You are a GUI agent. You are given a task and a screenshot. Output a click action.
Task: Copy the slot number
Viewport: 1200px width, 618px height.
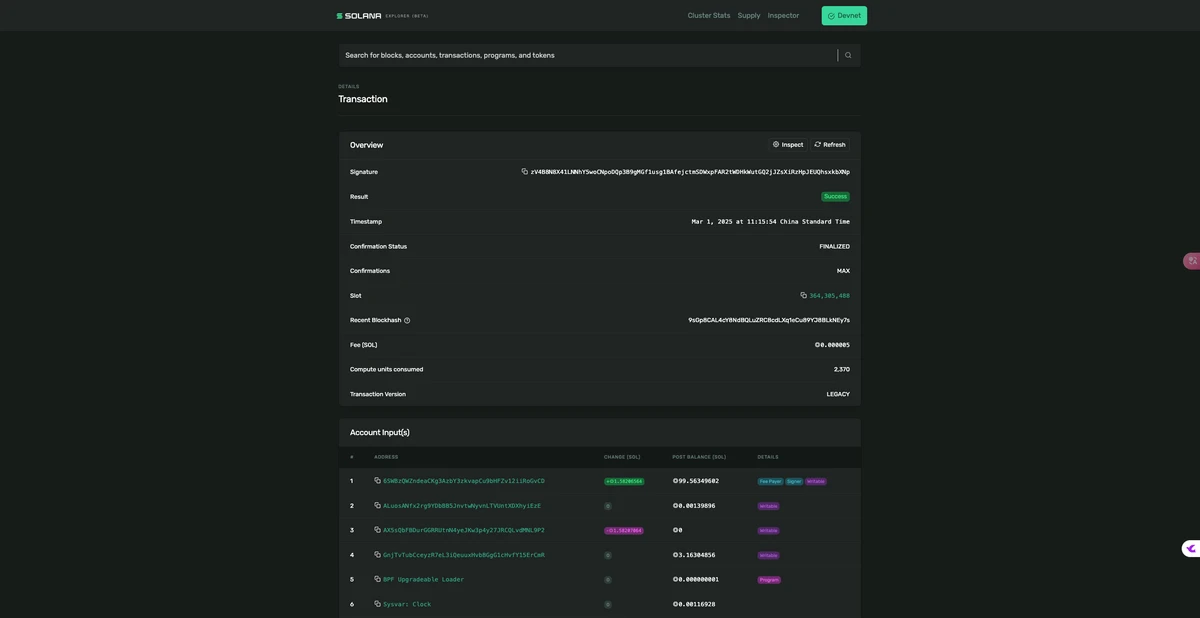803,296
